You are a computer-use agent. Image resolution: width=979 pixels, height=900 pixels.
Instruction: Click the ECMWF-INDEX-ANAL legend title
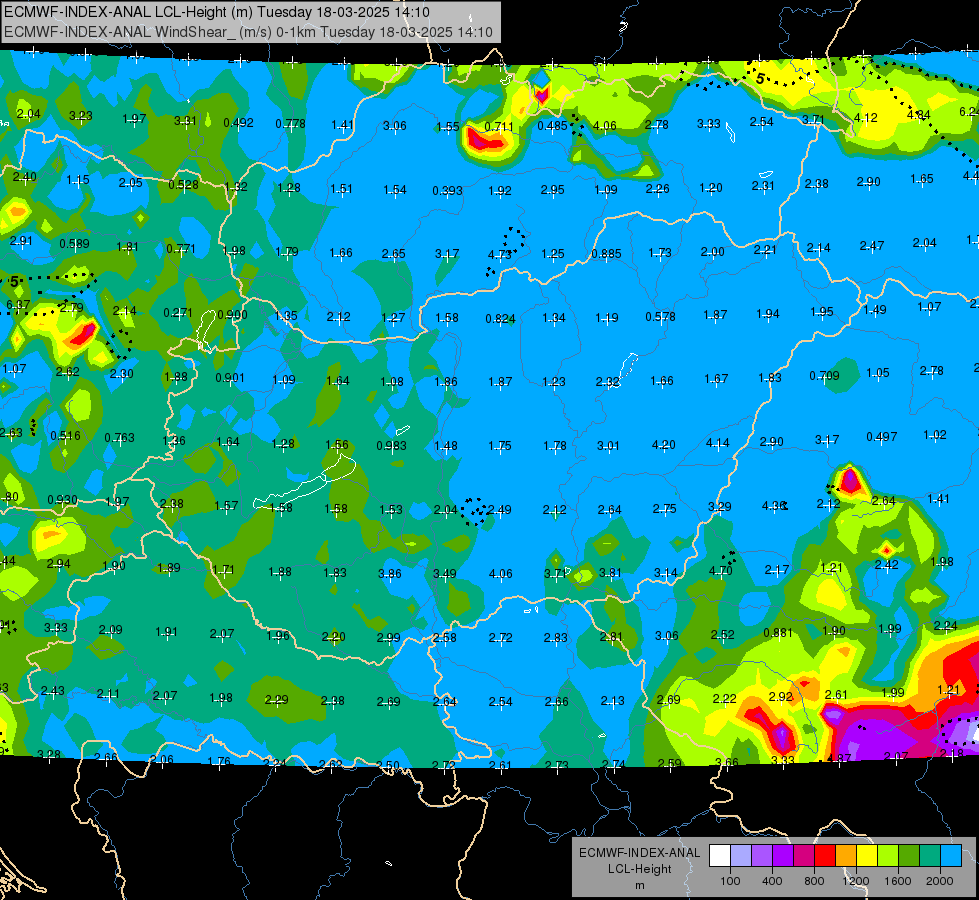[639, 853]
